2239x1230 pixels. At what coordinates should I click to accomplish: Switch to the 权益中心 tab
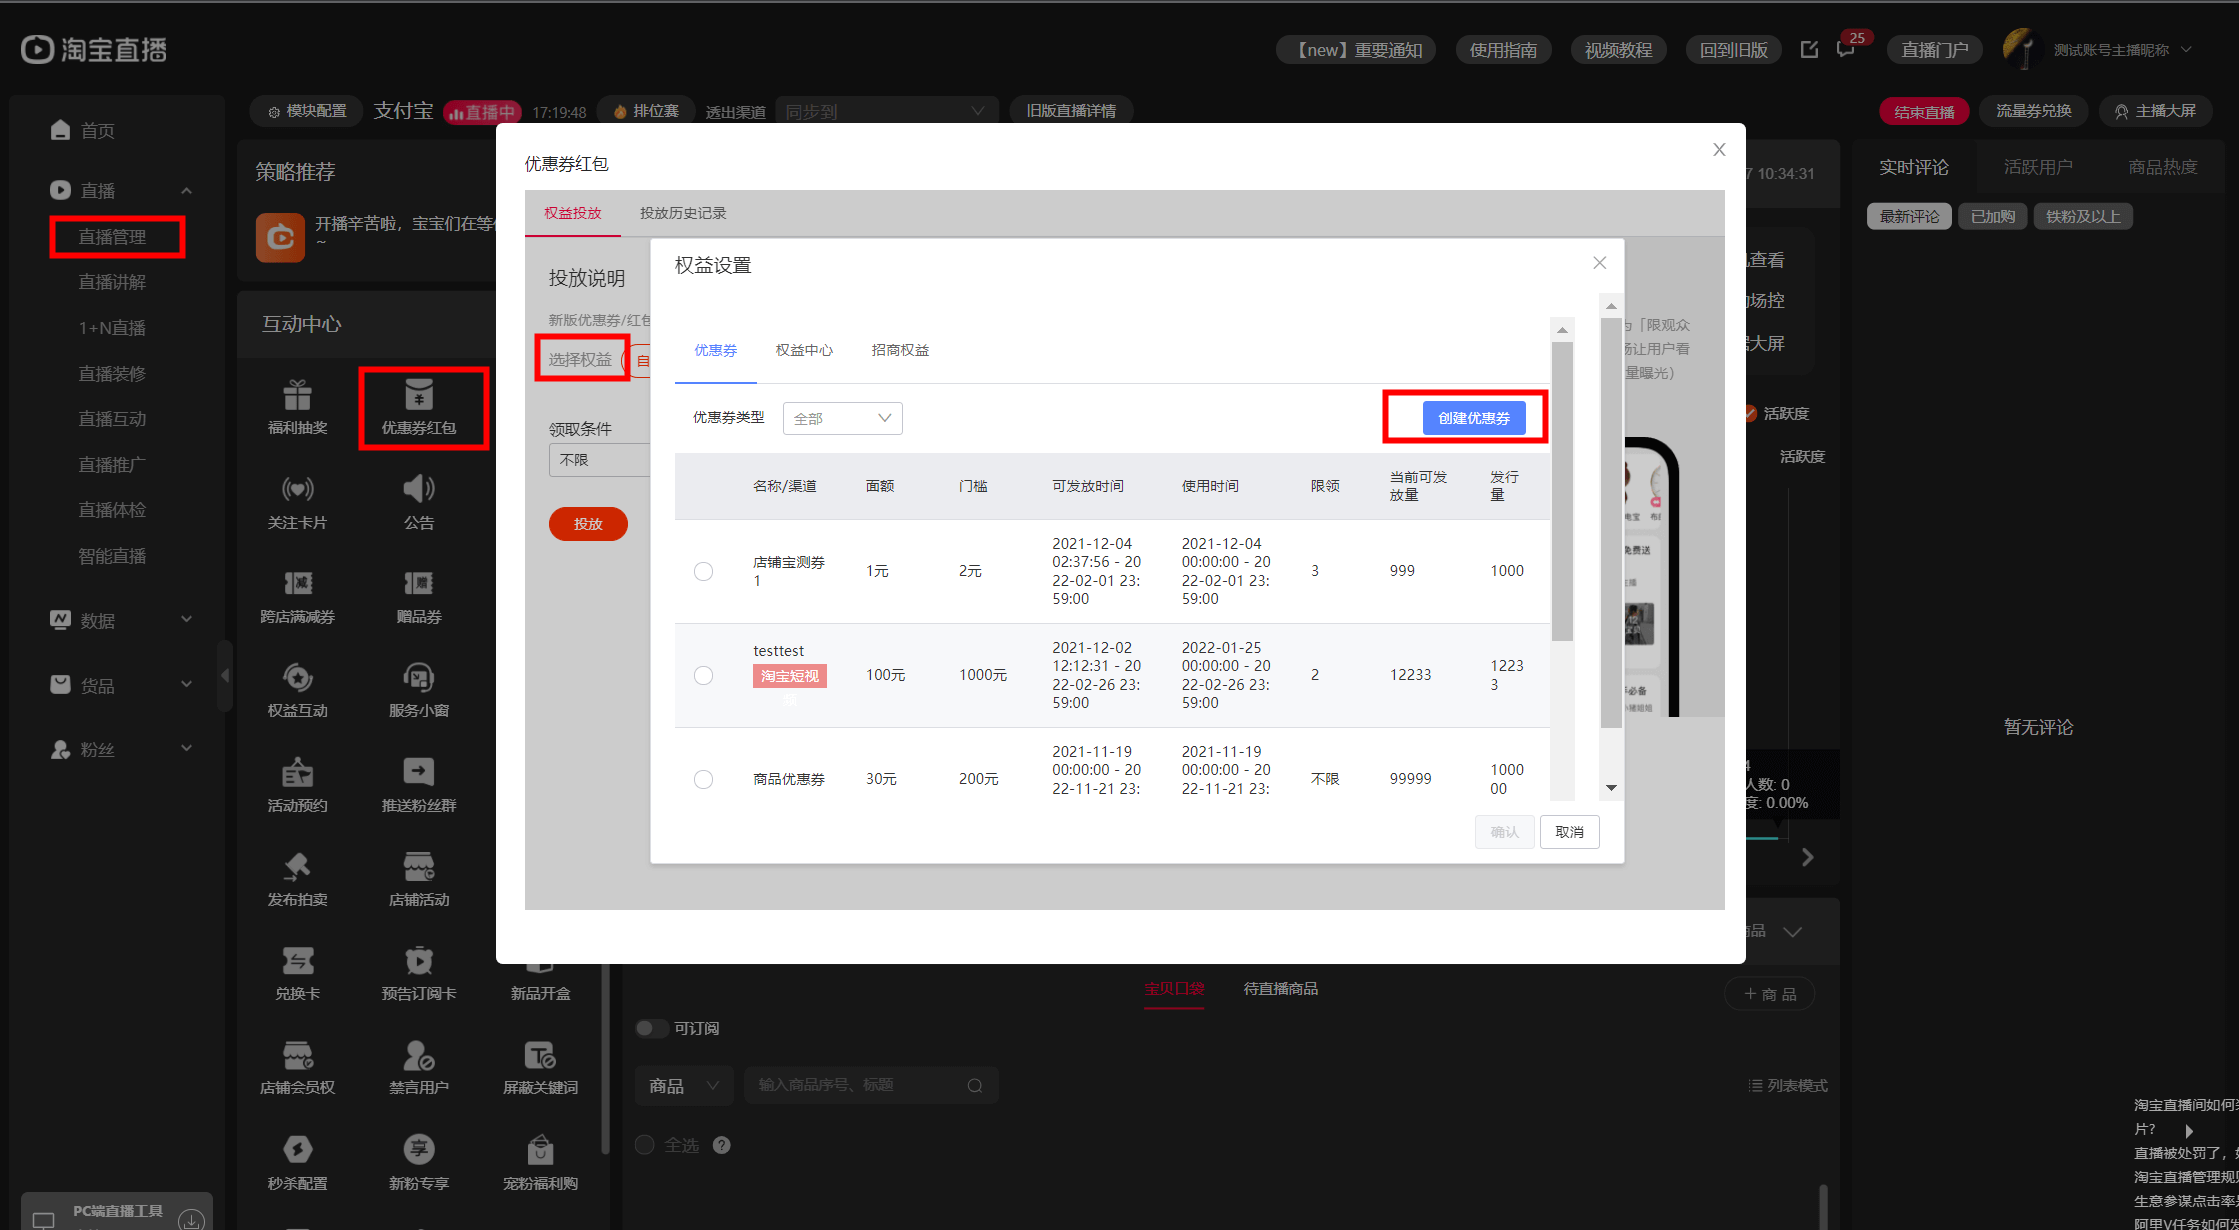click(803, 350)
